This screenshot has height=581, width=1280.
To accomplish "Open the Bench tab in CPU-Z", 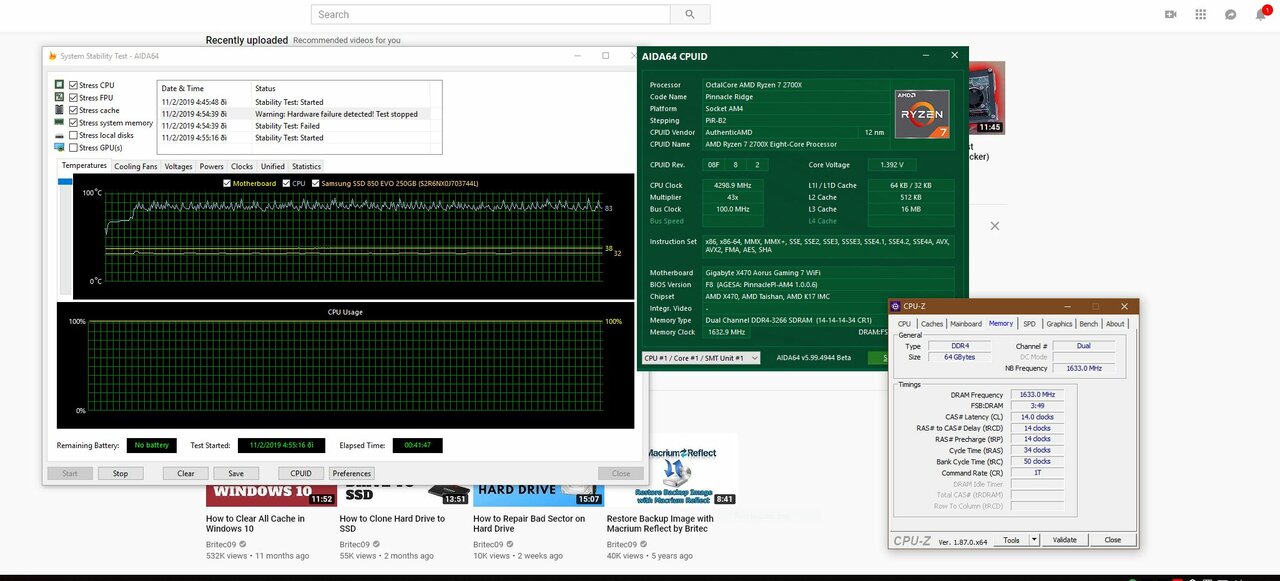I will coord(1089,324).
